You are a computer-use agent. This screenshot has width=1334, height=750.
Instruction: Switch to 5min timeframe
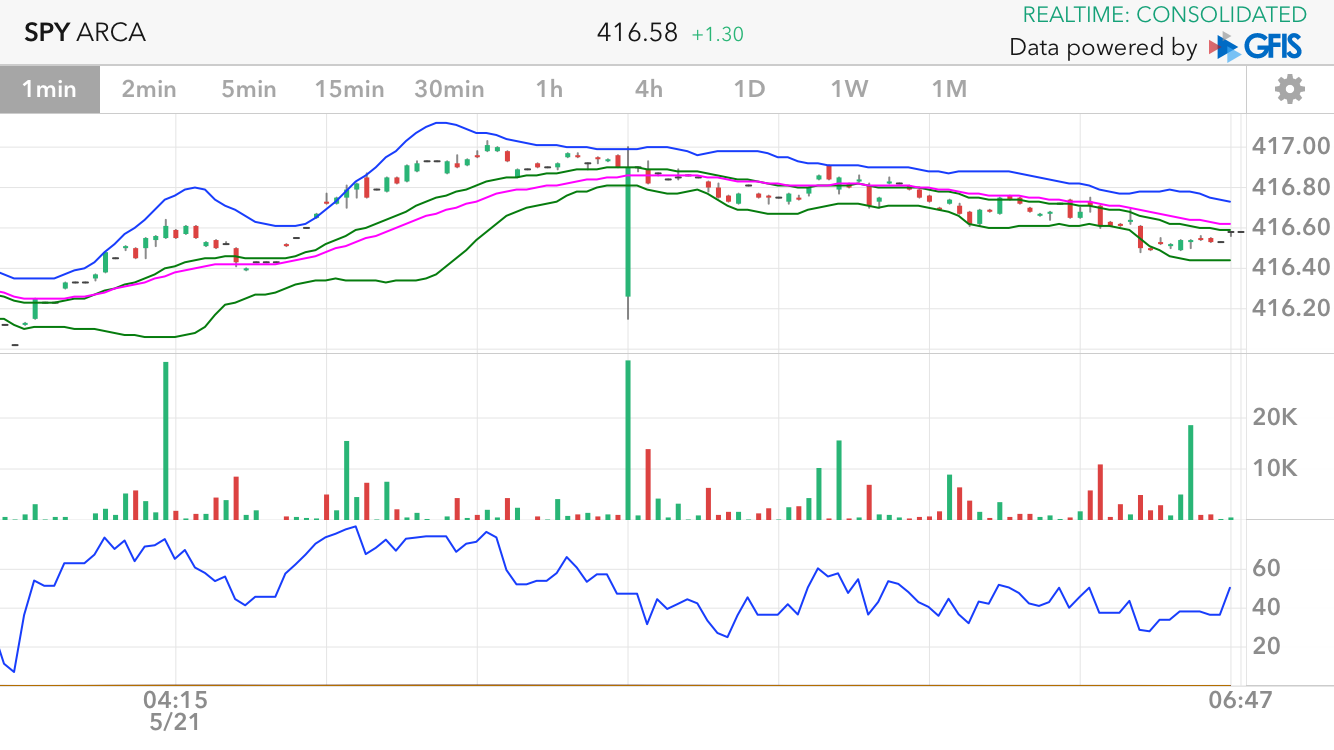click(249, 89)
